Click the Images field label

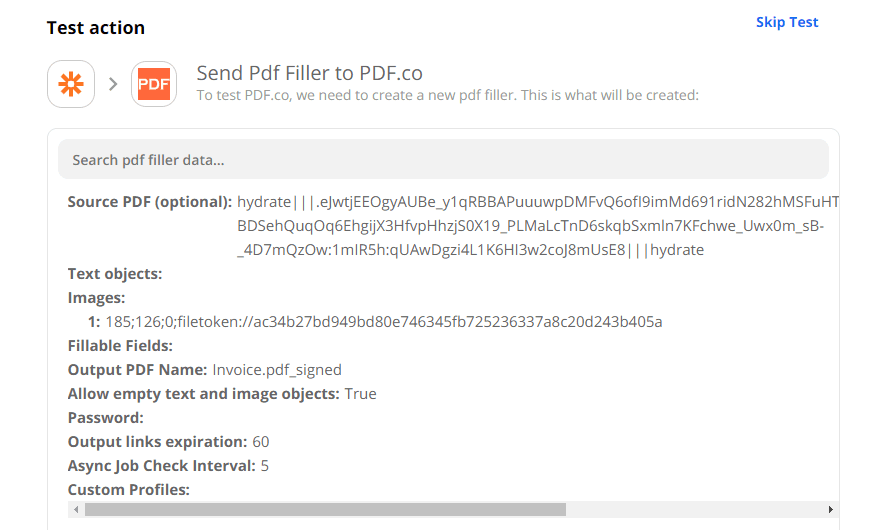point(97,298)
